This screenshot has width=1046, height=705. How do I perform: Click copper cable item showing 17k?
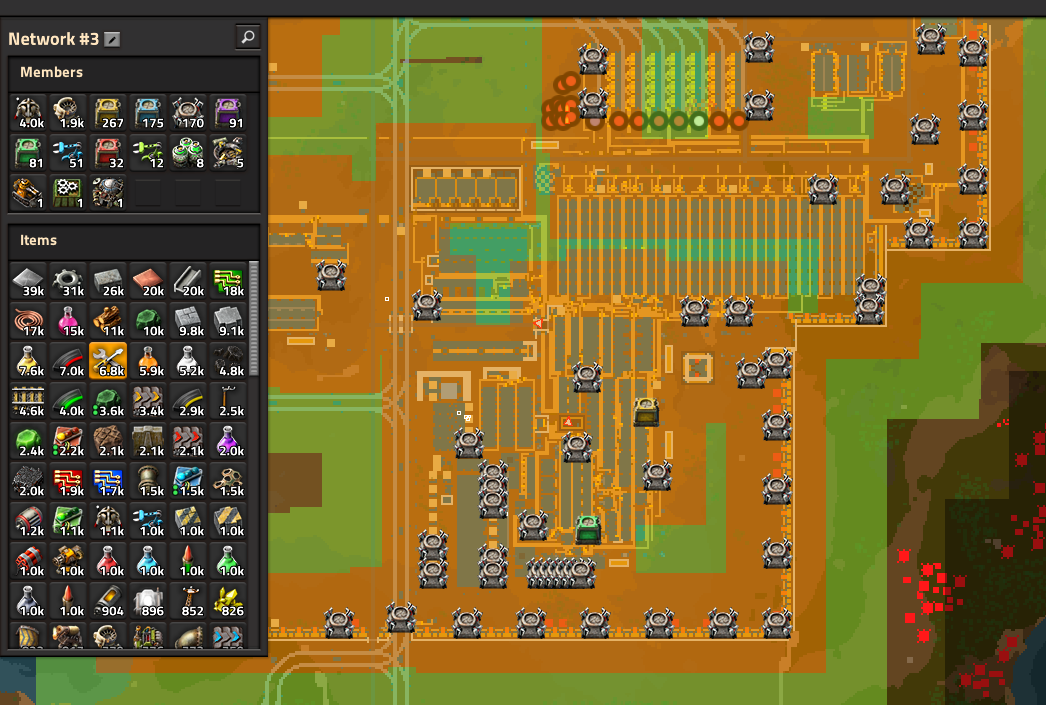(28, 321)
